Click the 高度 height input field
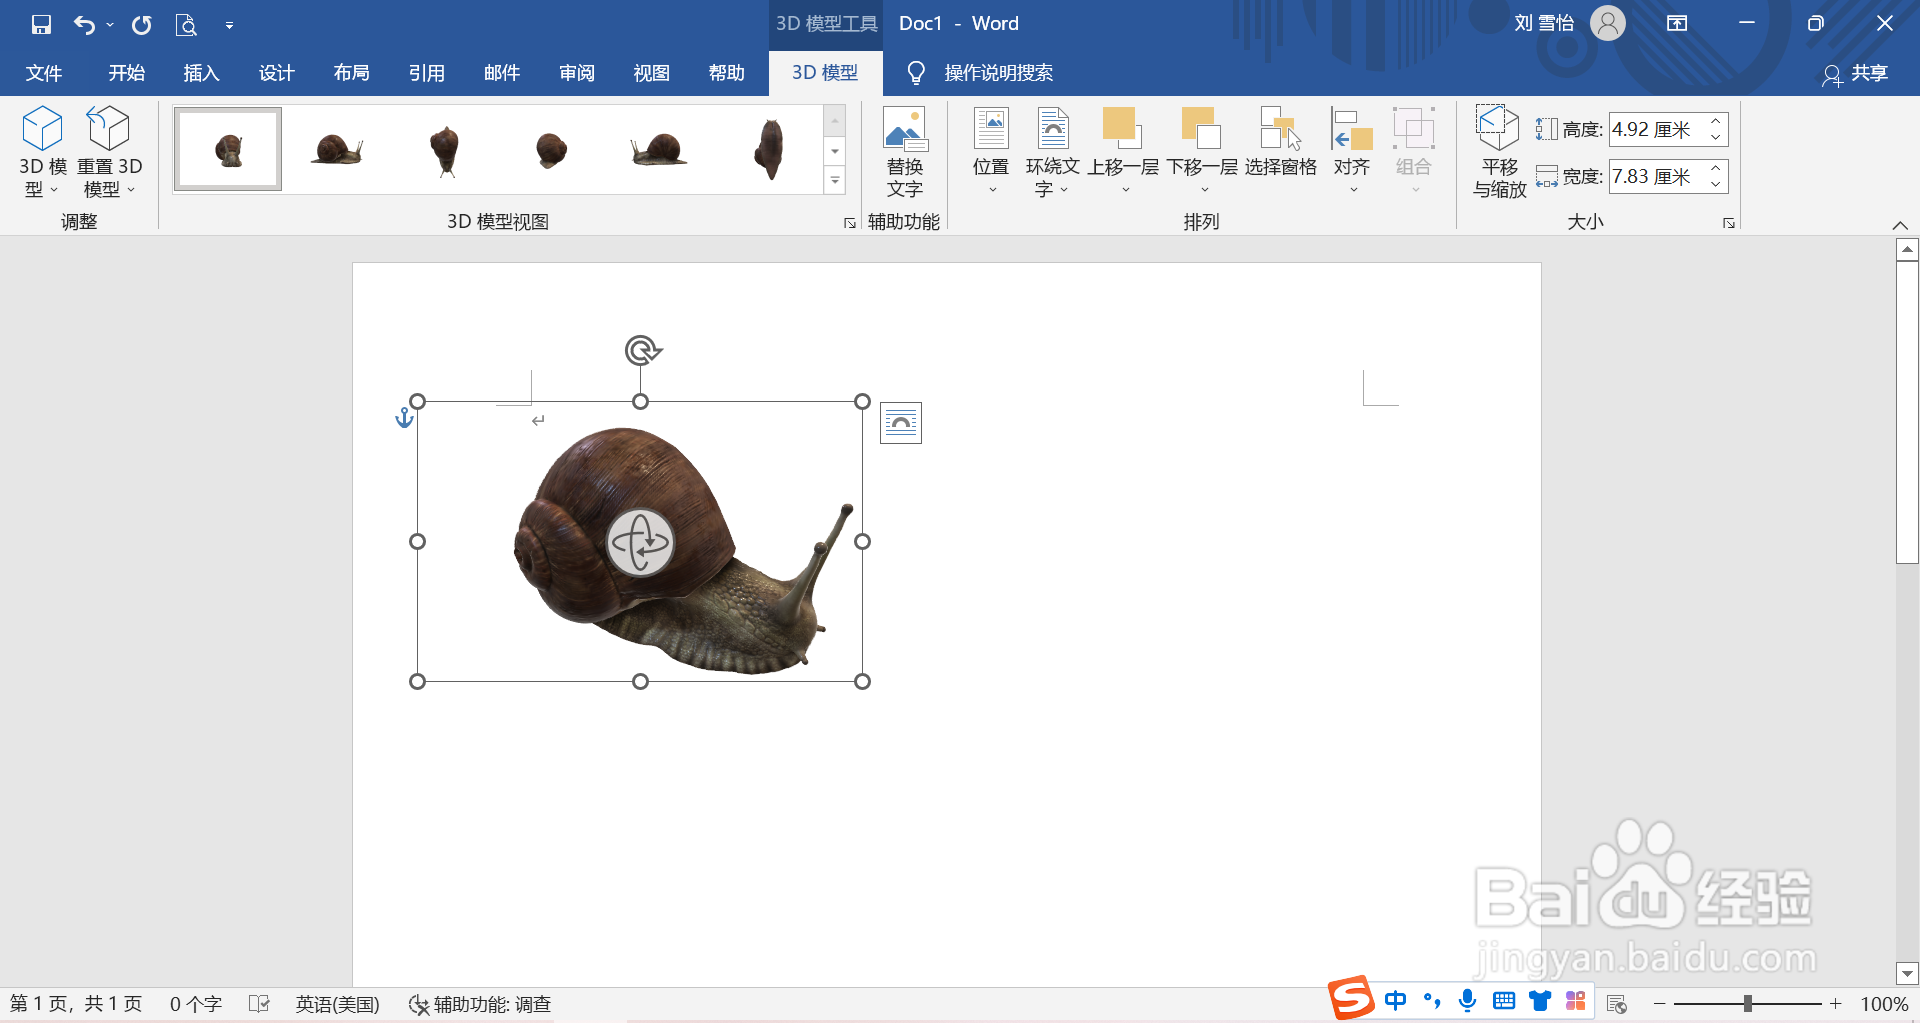Viewport: 1920px width, 1023px height. tap(1657, 129)
